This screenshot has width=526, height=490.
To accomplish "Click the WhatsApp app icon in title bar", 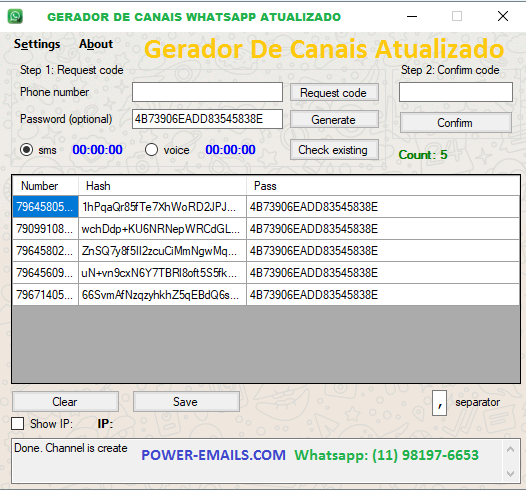I will (x=15, y=16).
